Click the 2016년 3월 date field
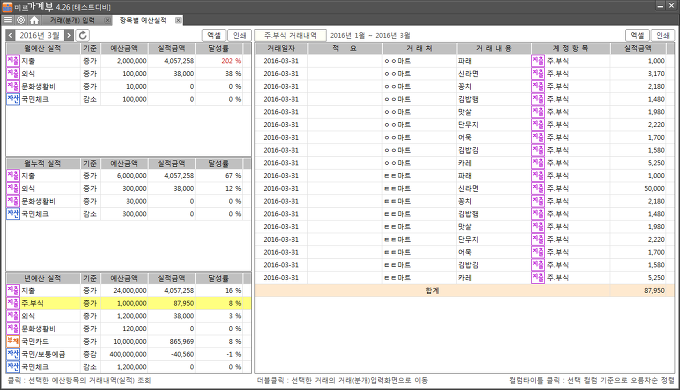Viewport: 680px width, 390px height. 40,36
